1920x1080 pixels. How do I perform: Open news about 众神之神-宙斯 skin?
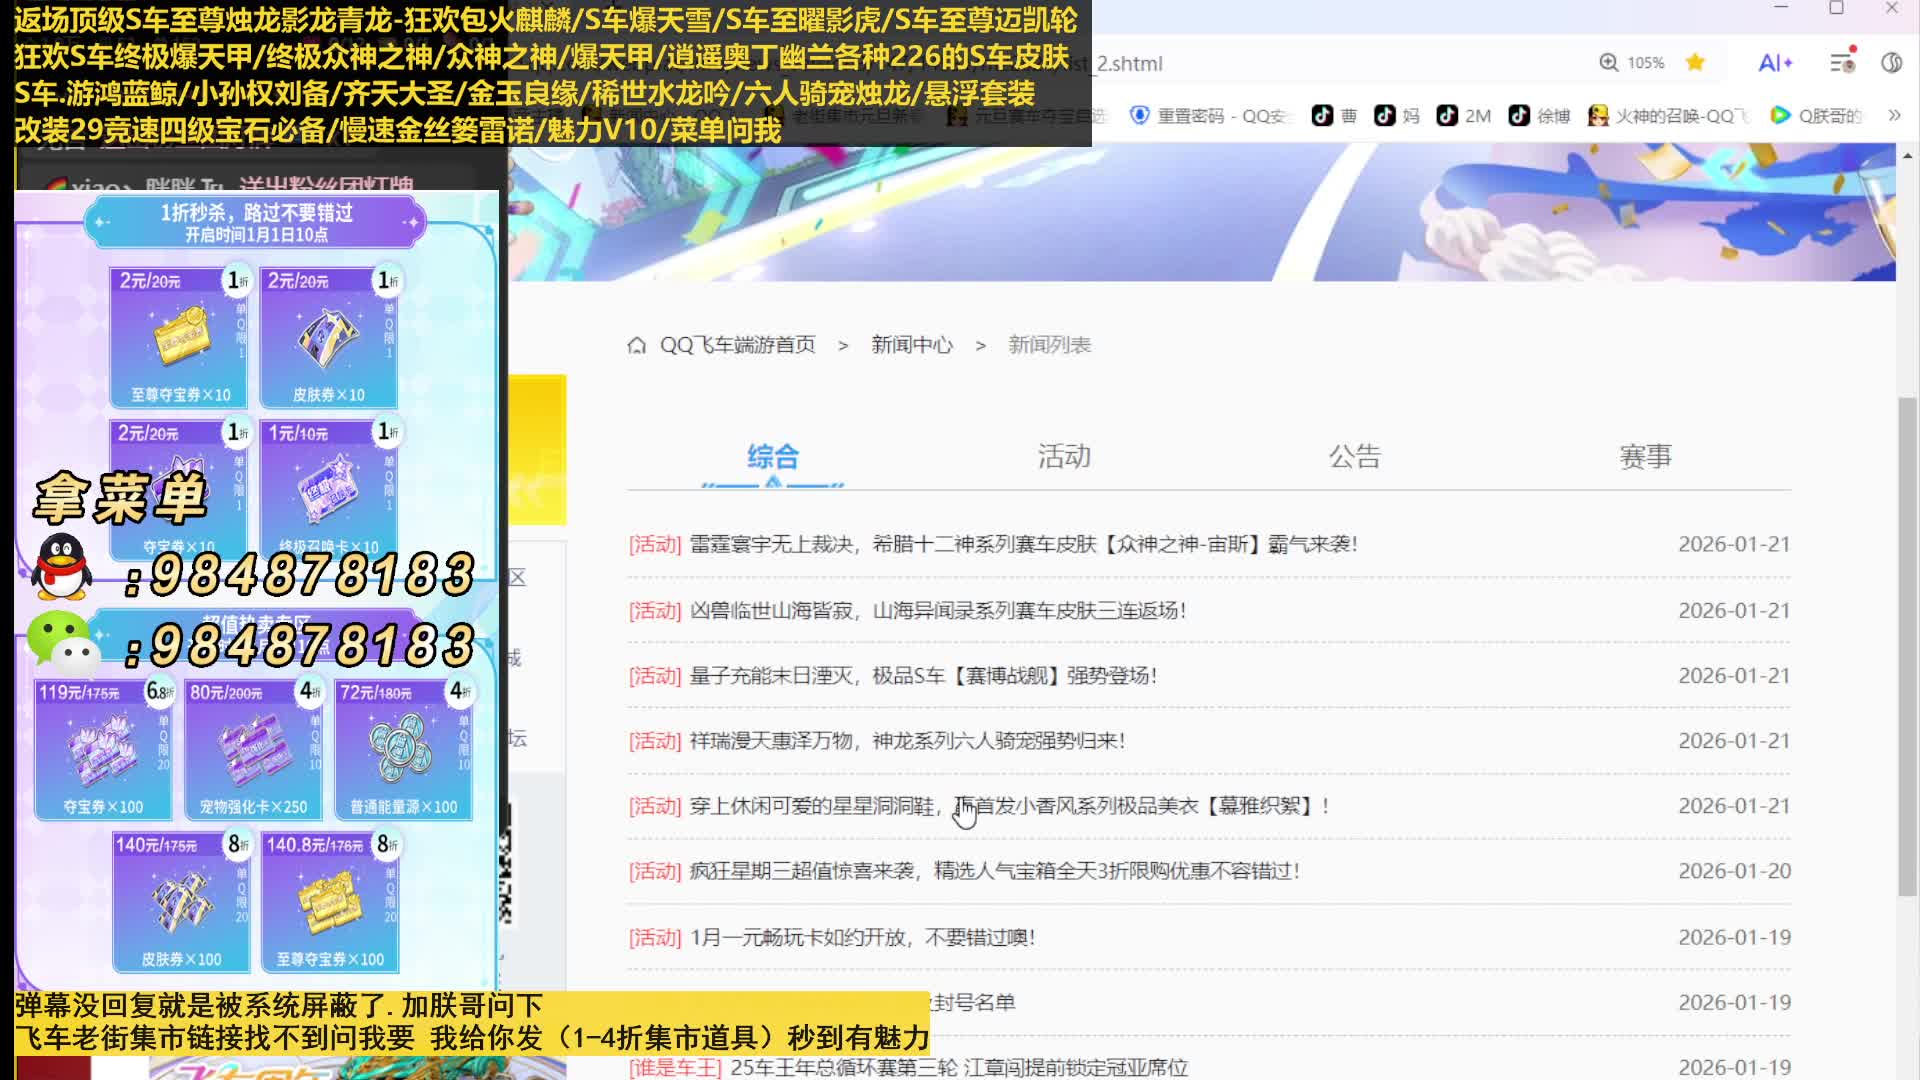1022,544
